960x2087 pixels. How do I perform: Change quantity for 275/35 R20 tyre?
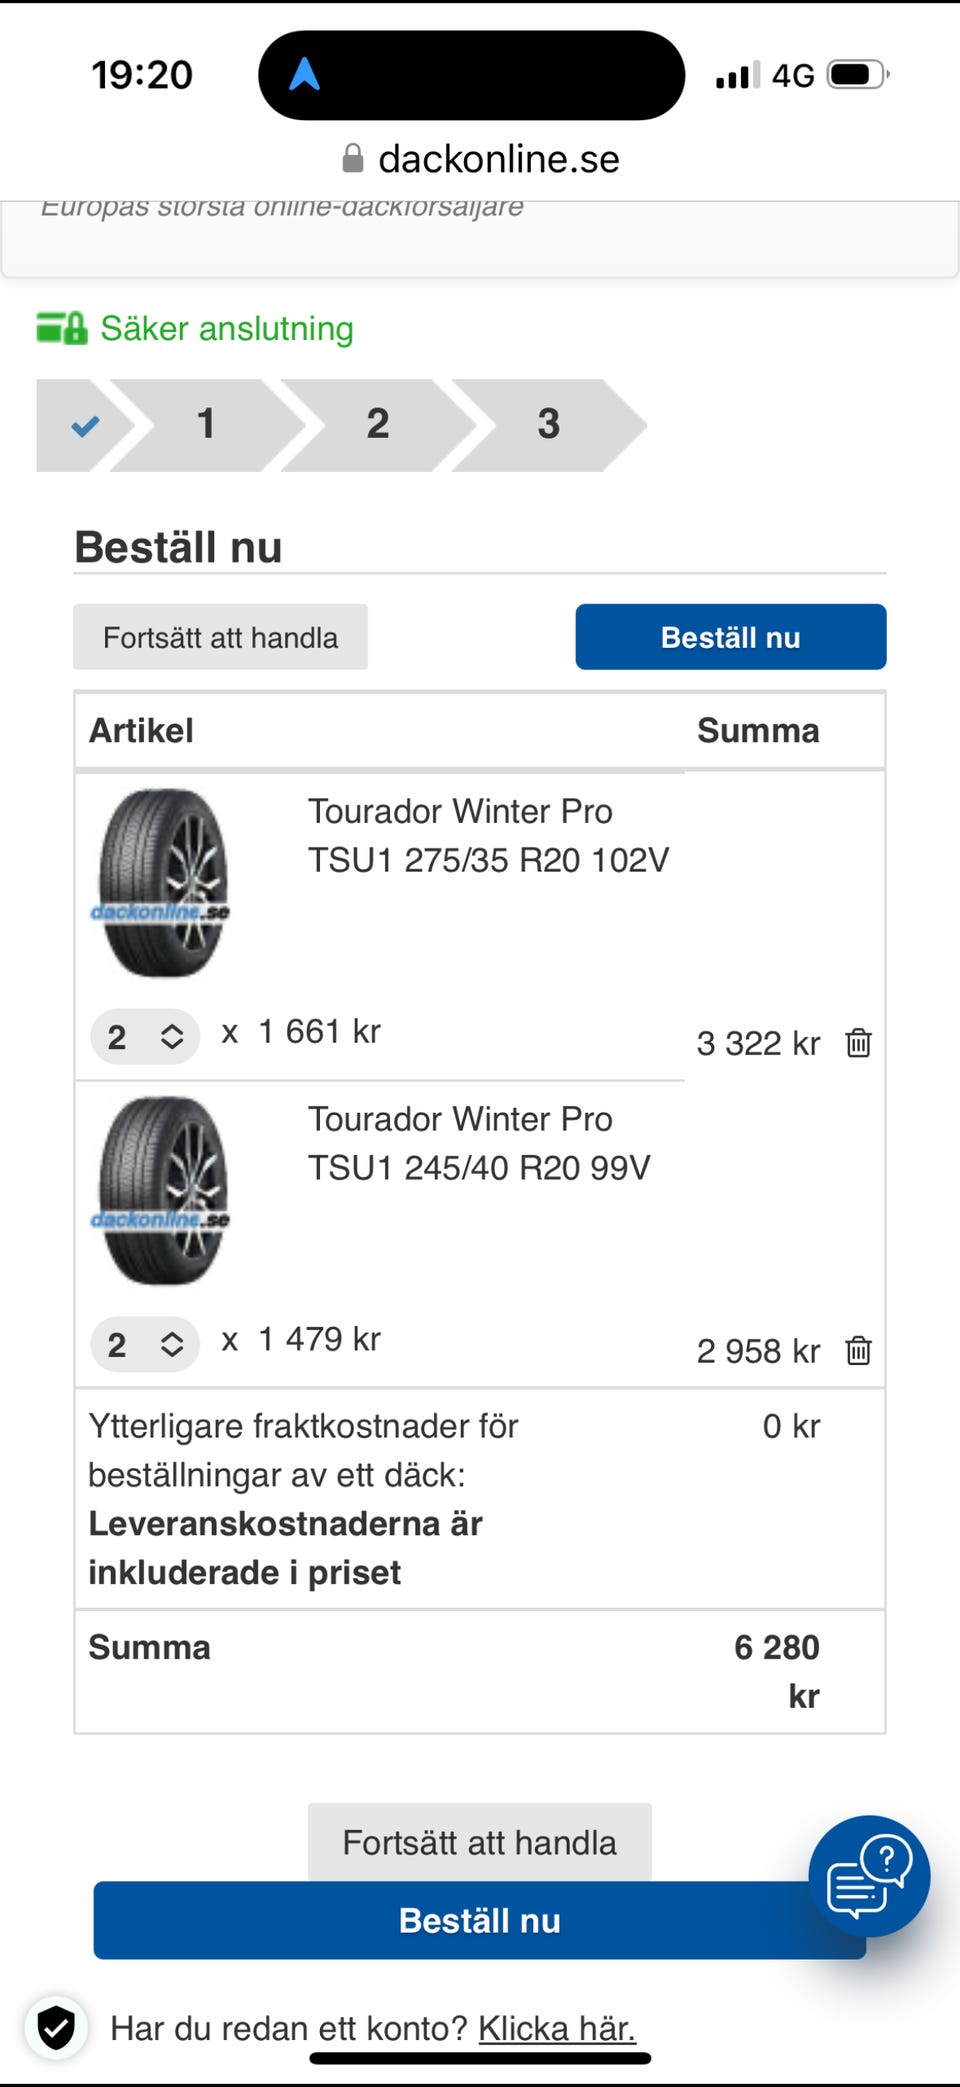coord(145,1037)
